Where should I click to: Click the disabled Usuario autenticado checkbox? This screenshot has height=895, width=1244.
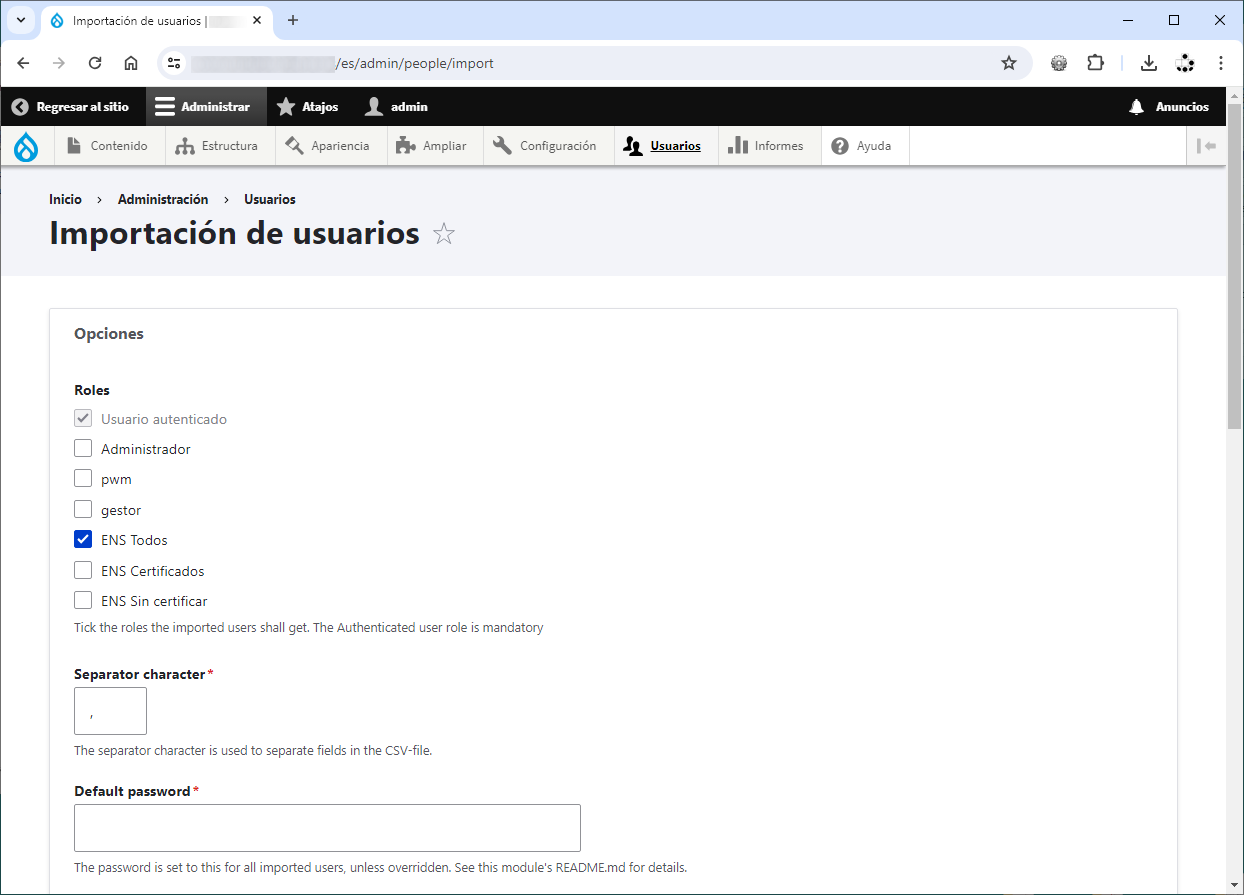pyautogui.click(x=83, y=418)
